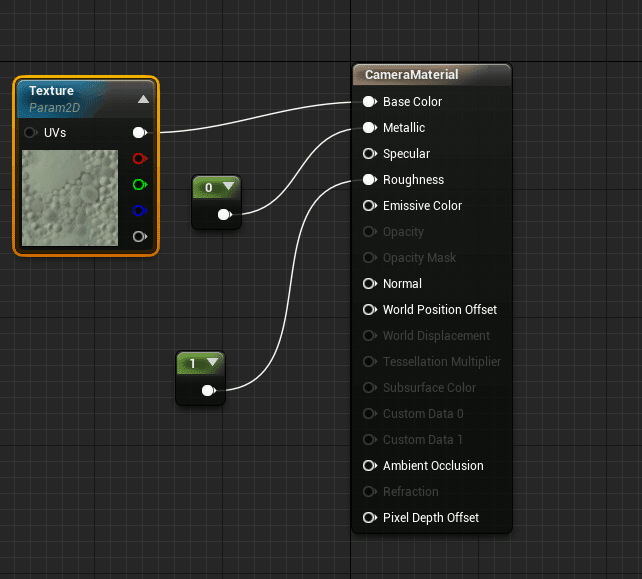Viewport: 642px width, 579px height.
Task: Click the Param2D subtitle text
Action: [x=54, y=108]
